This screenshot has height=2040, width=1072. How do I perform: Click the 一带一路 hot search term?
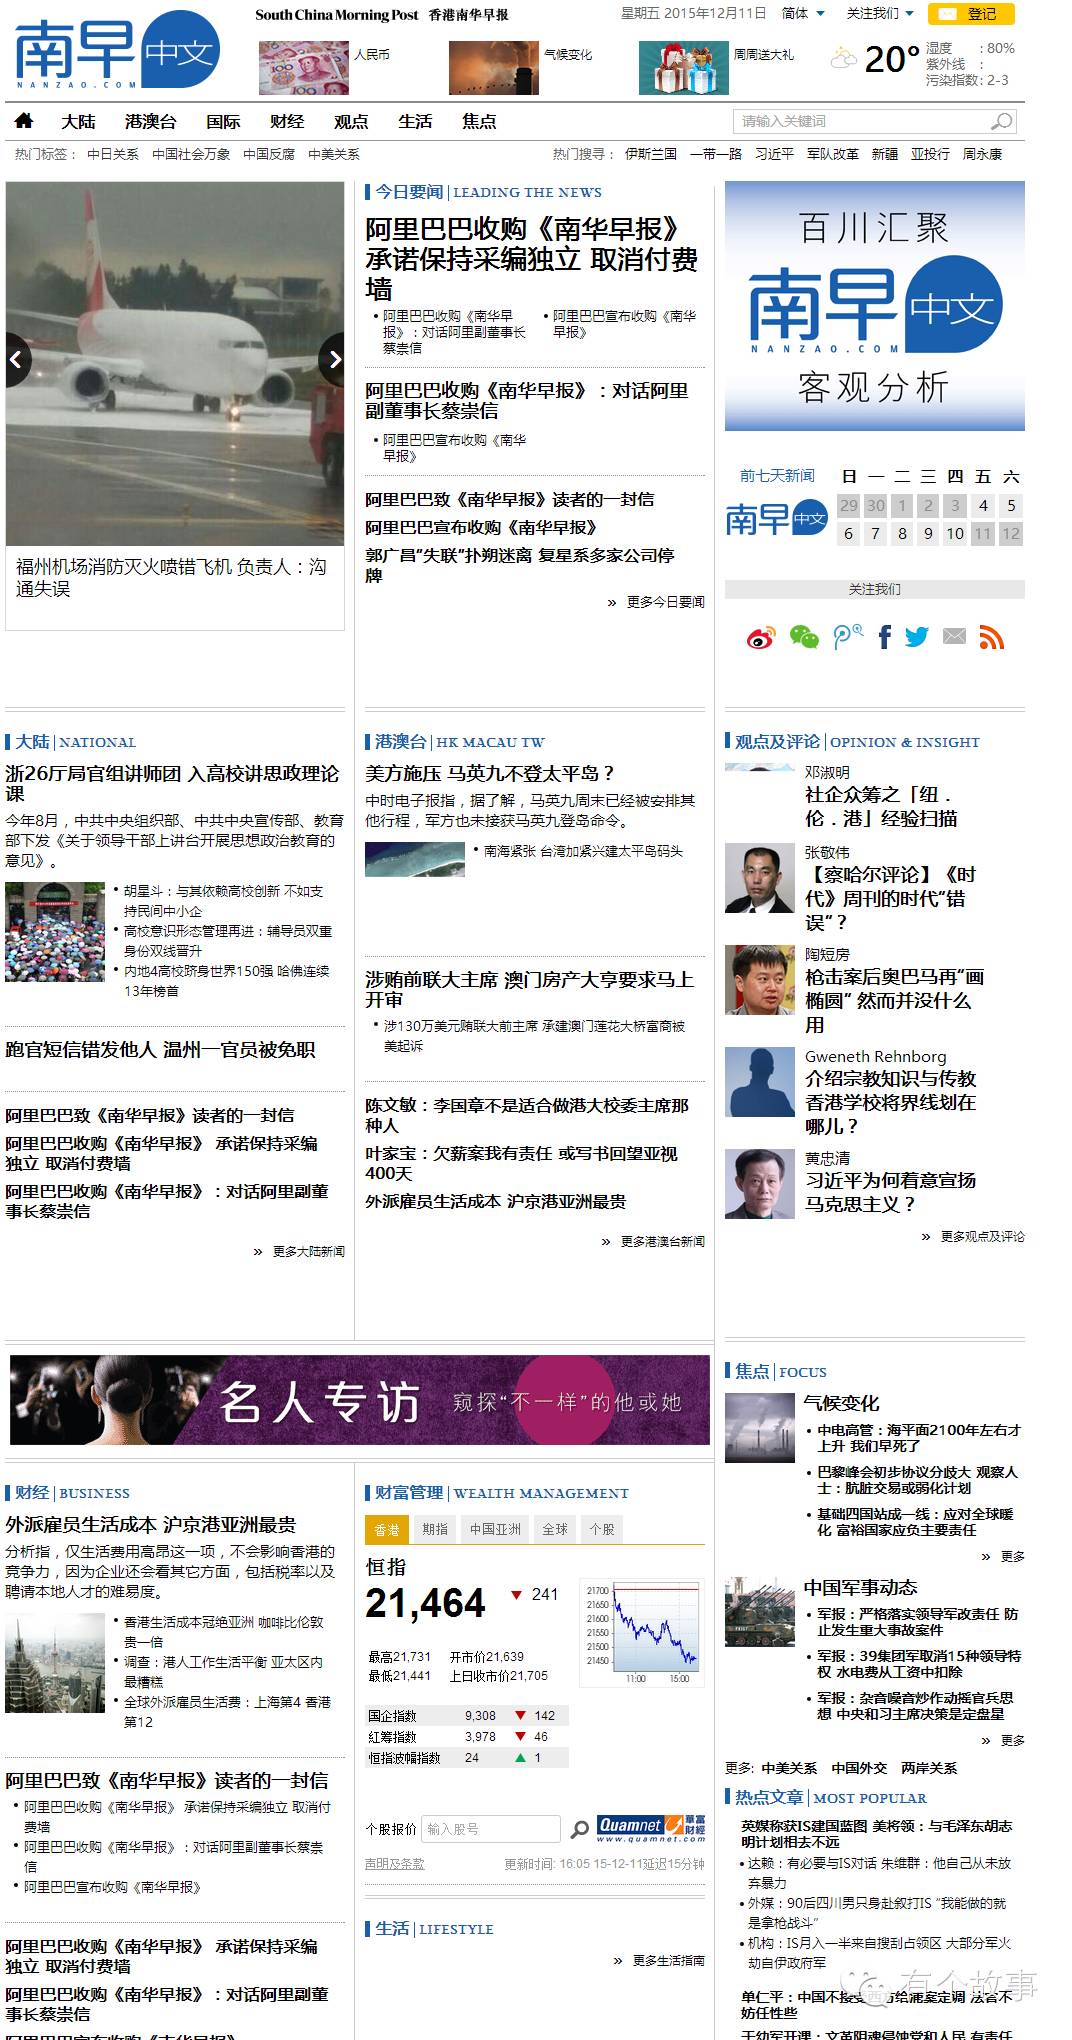click(x=716, y=154)
